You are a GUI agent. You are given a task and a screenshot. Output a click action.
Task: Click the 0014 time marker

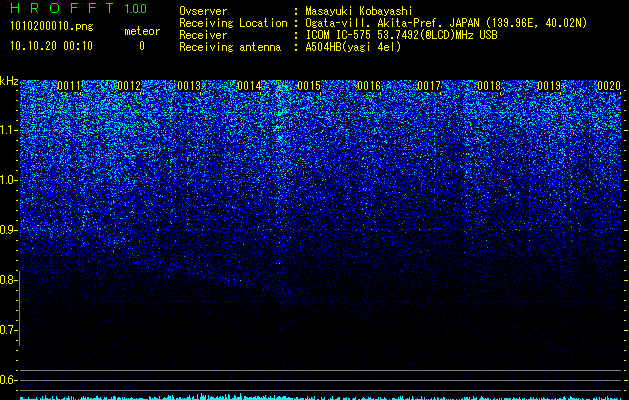tap(249, 86)
